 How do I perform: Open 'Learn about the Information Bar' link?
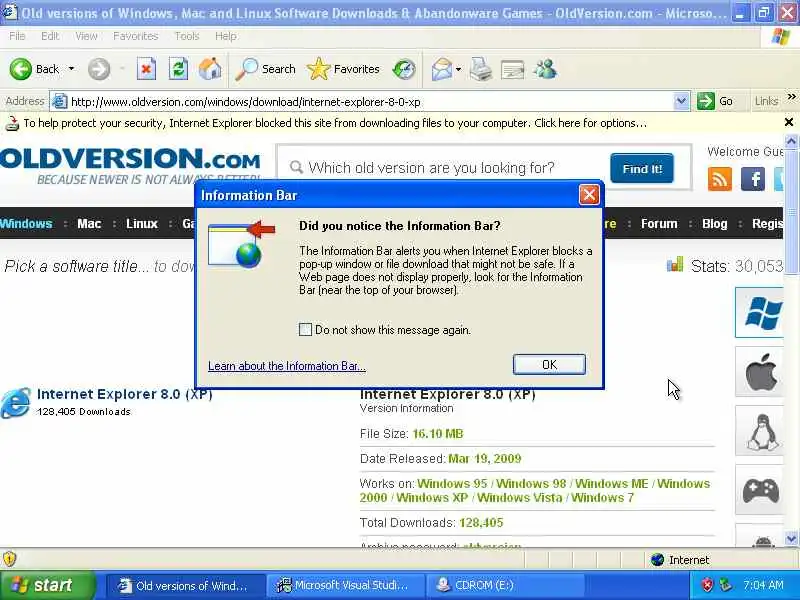(287, 366)
